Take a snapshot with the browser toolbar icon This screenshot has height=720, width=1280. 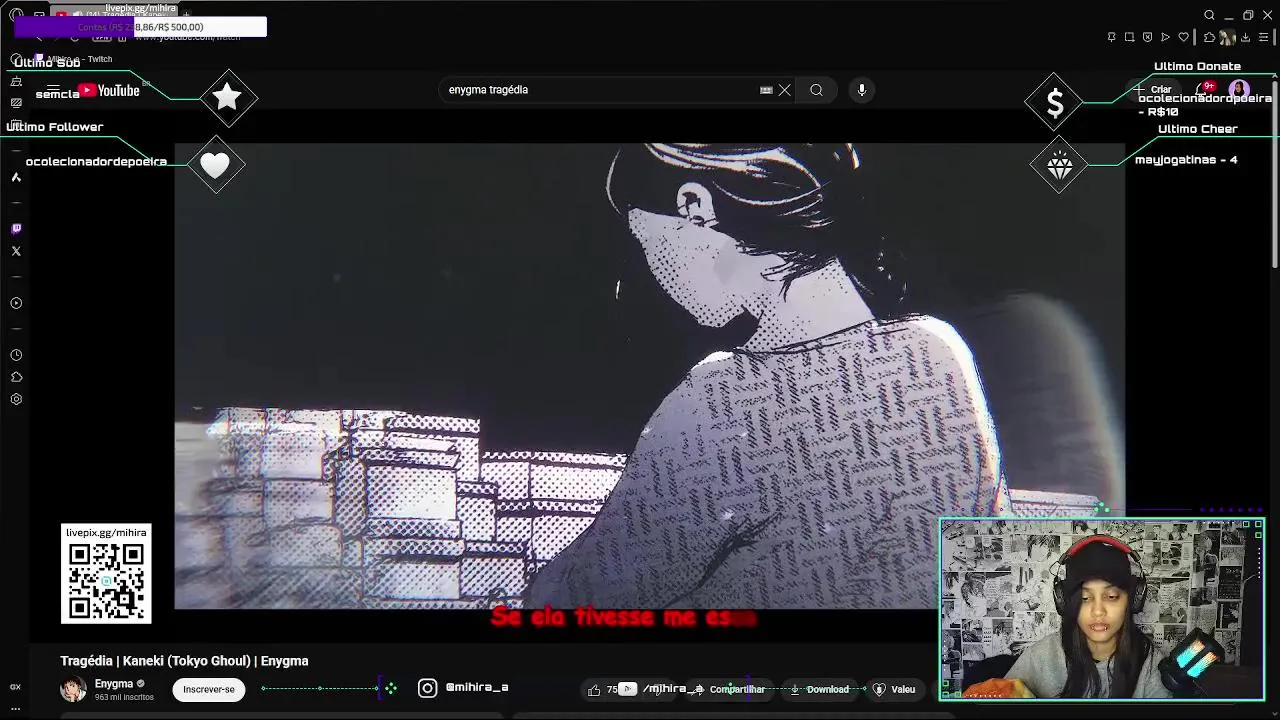pyautogui.click(x=1129, y=37)
